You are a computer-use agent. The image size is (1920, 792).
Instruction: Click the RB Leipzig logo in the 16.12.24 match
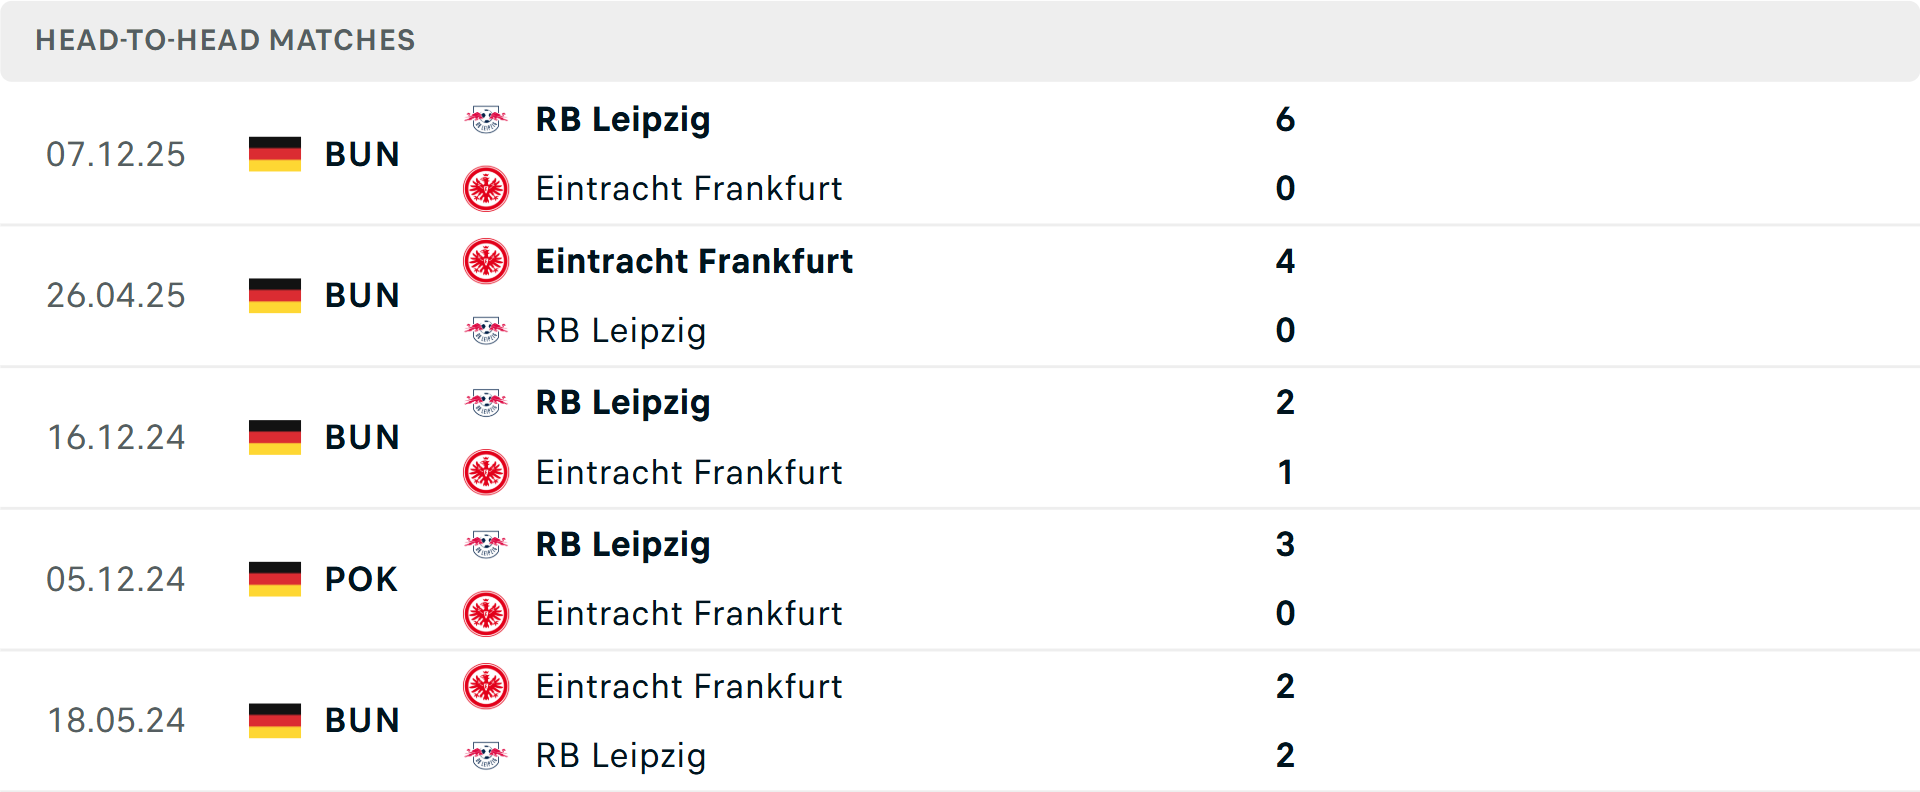click(486, 402)
